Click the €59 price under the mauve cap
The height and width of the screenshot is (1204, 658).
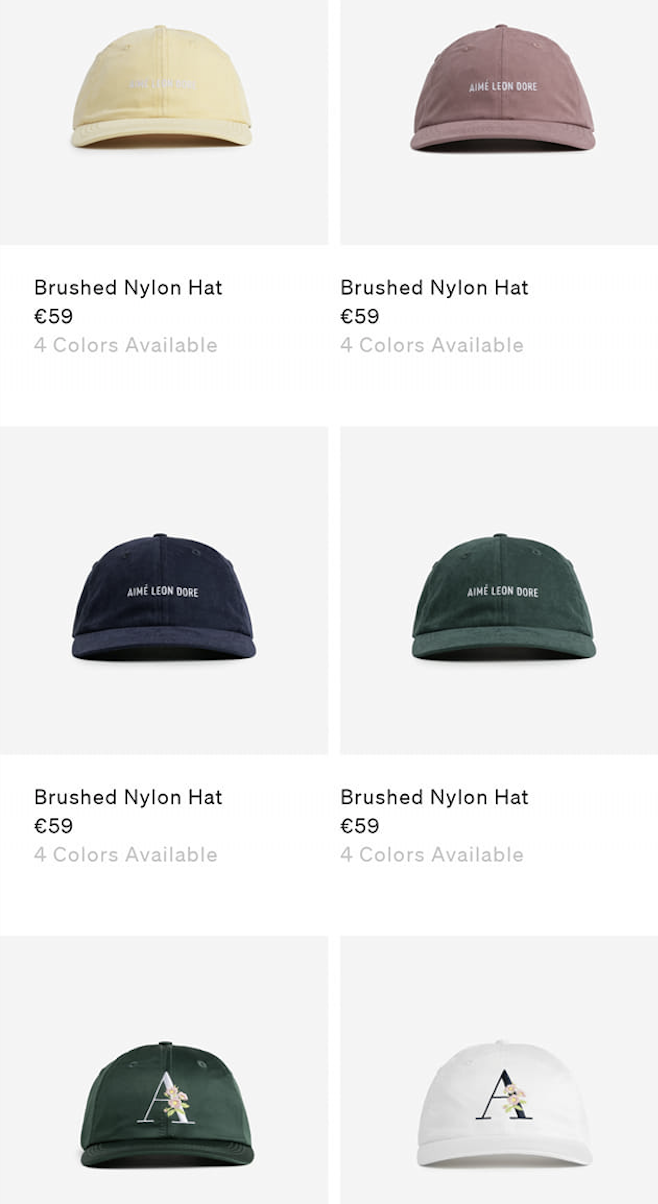(360, 317)
